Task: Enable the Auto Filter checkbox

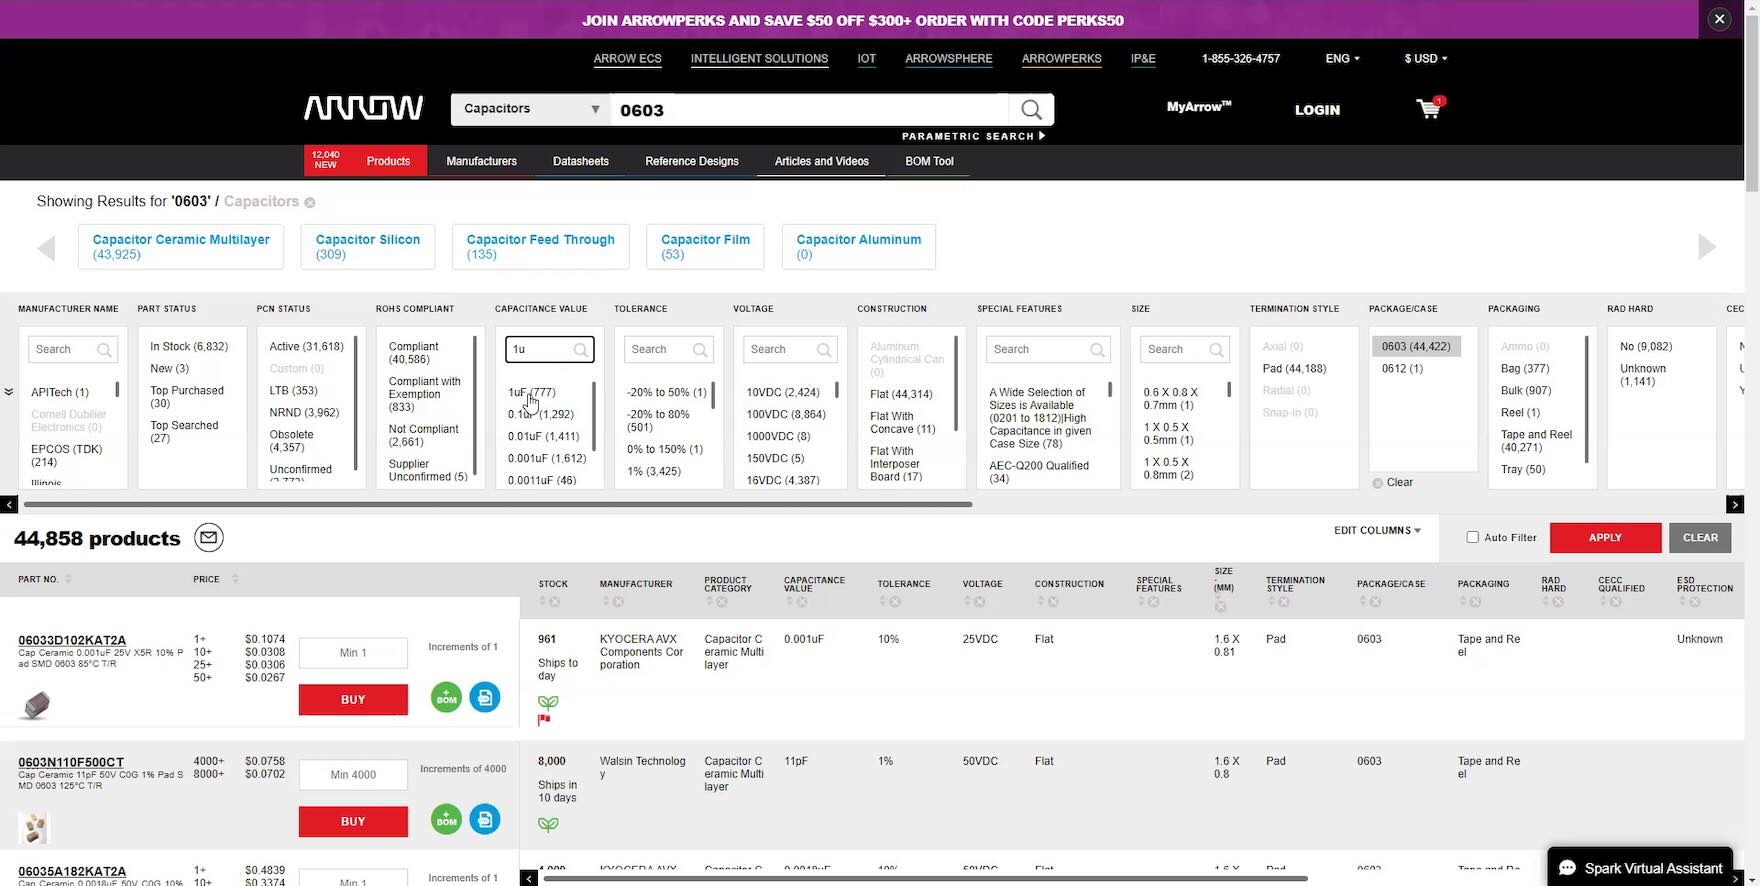Action: [1472, 537]
